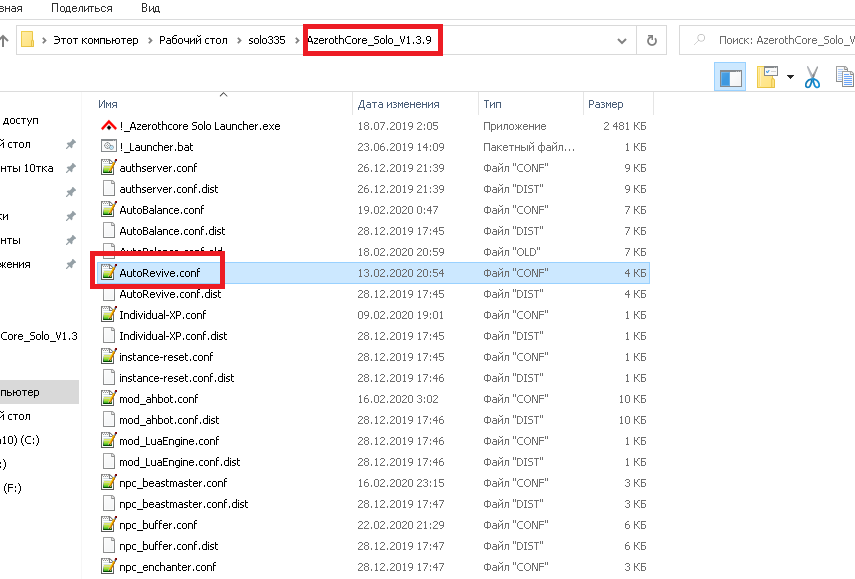
Task: Sort by the Имя column header
Action: point(108,104)
